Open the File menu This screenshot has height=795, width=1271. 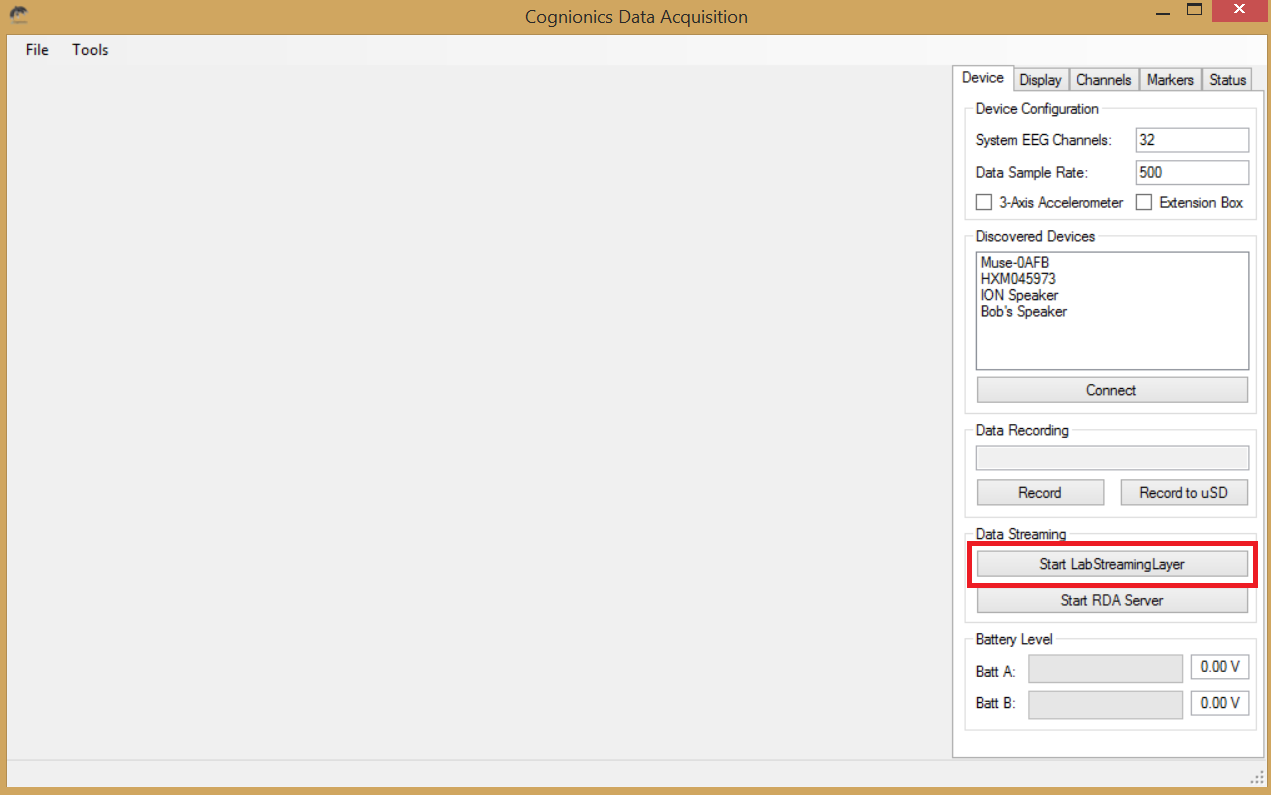coord(37,50)
